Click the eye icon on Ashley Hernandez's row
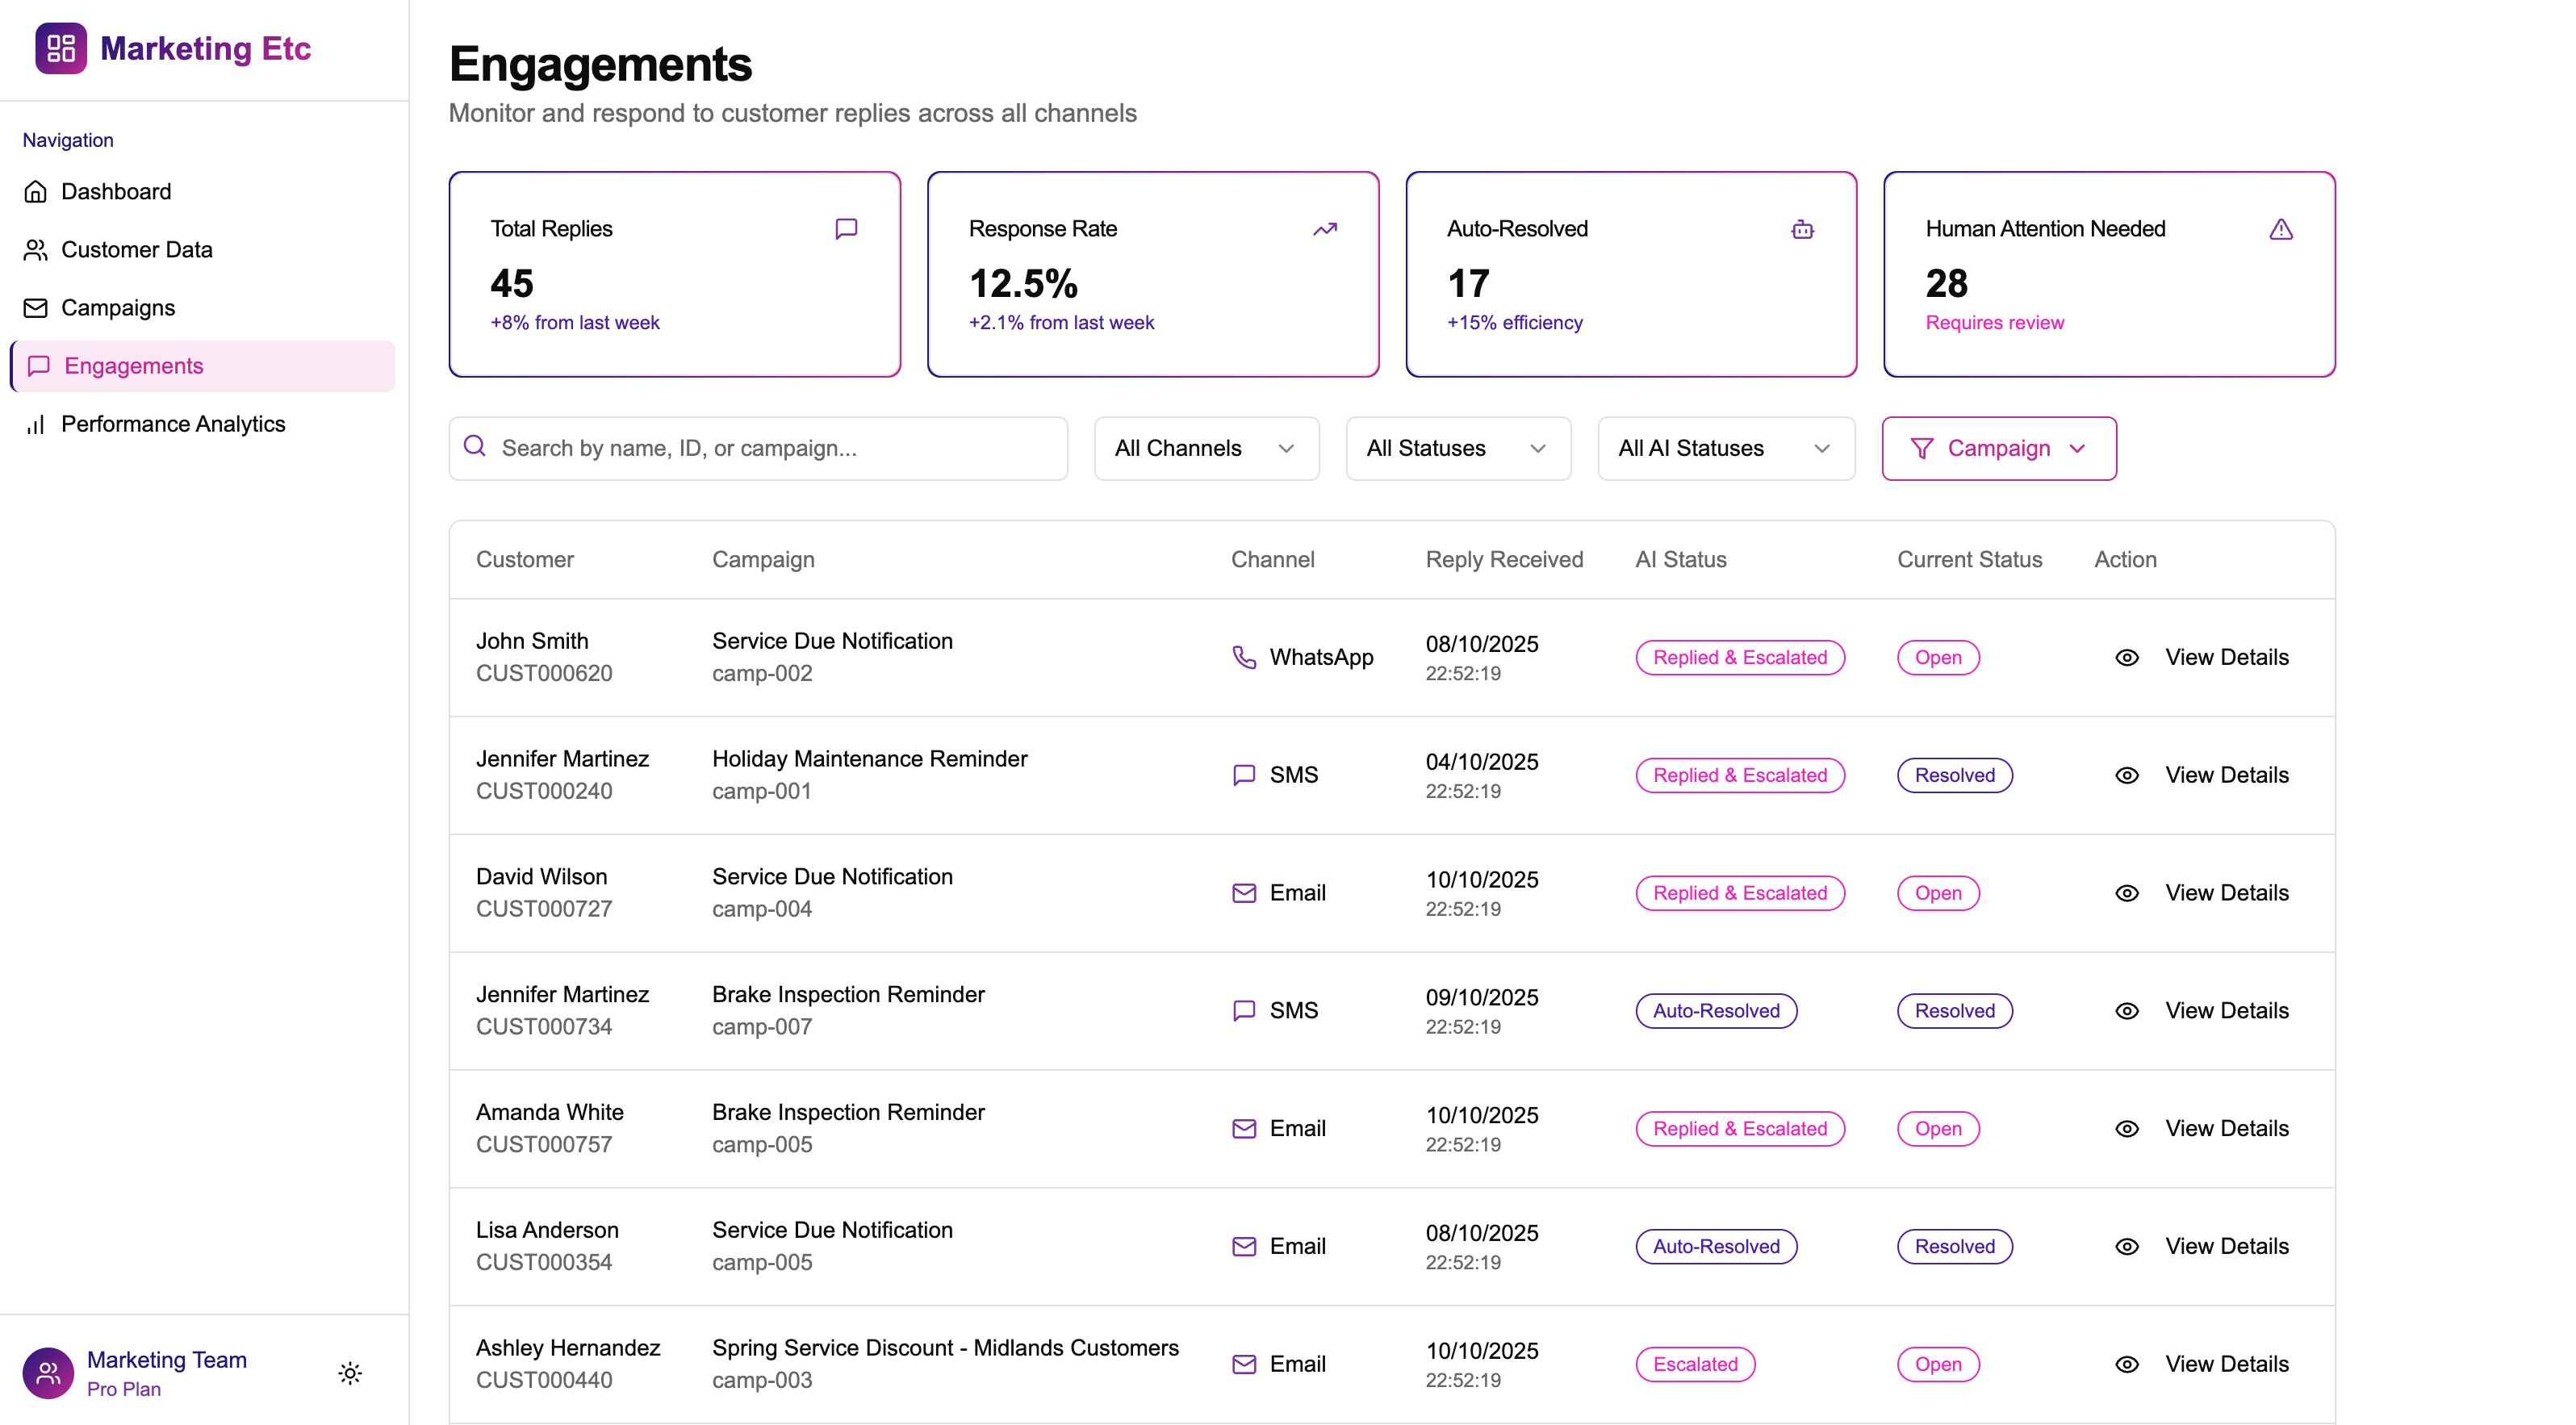Image resolution: width=2576 pixels, height=1425 pixels. point(2126,1364)
